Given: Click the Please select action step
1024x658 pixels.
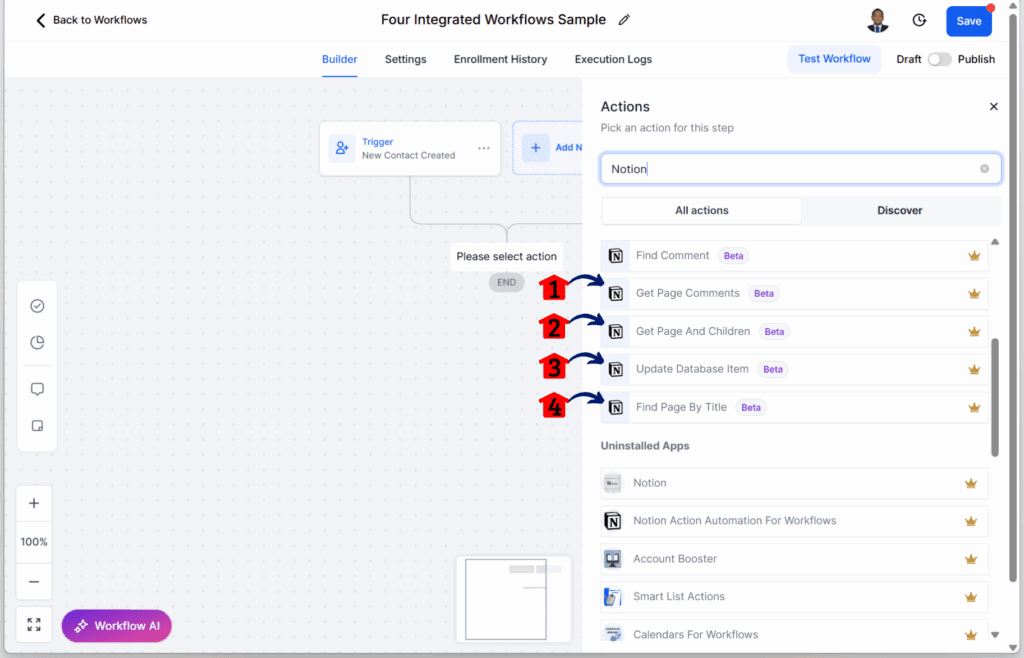Looking at the screenshot, I should pyautogui.click(x=506, y=257).
